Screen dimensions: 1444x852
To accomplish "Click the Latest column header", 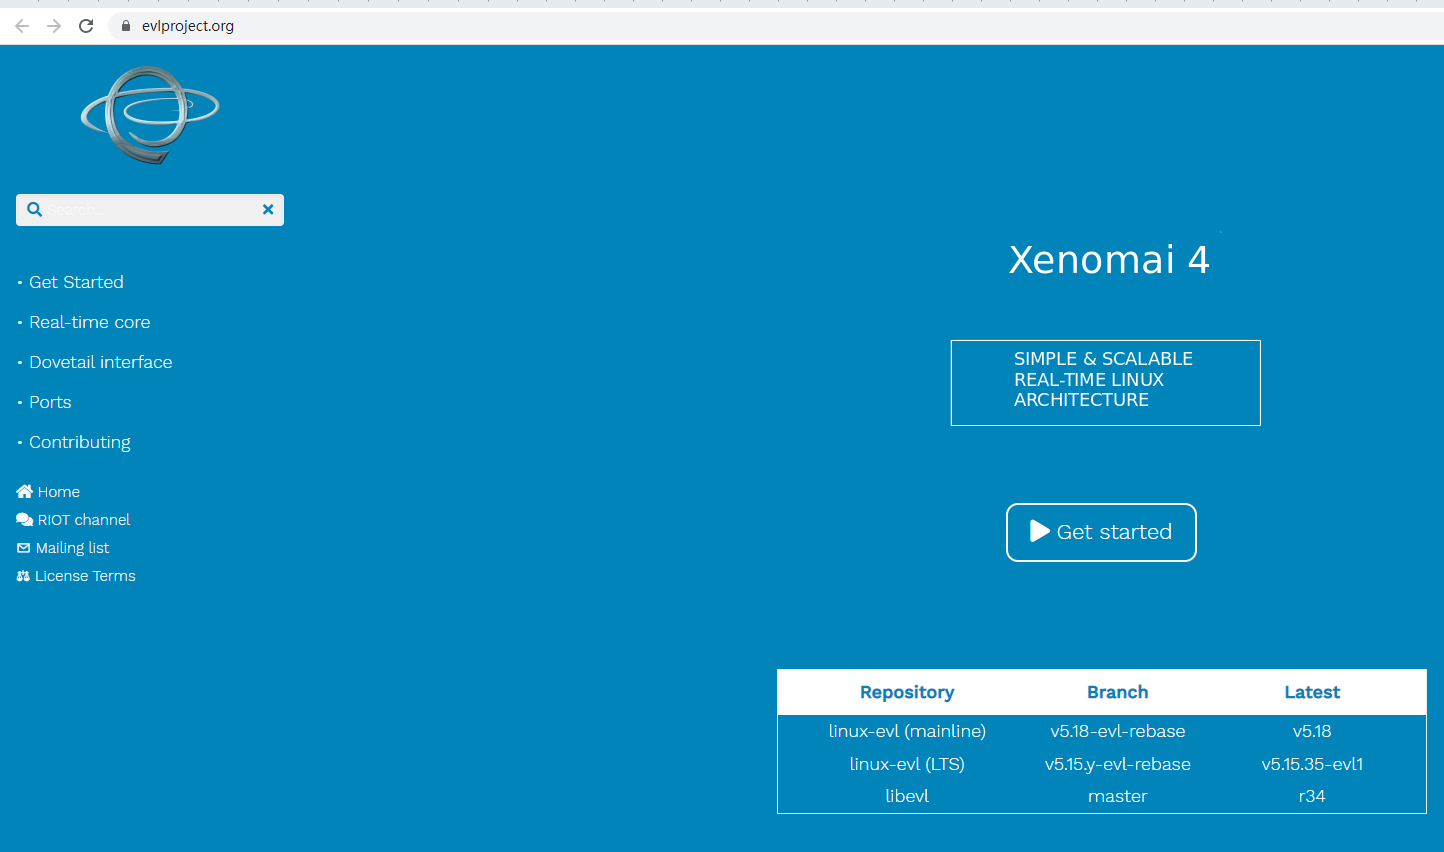I will (1312, 692).
